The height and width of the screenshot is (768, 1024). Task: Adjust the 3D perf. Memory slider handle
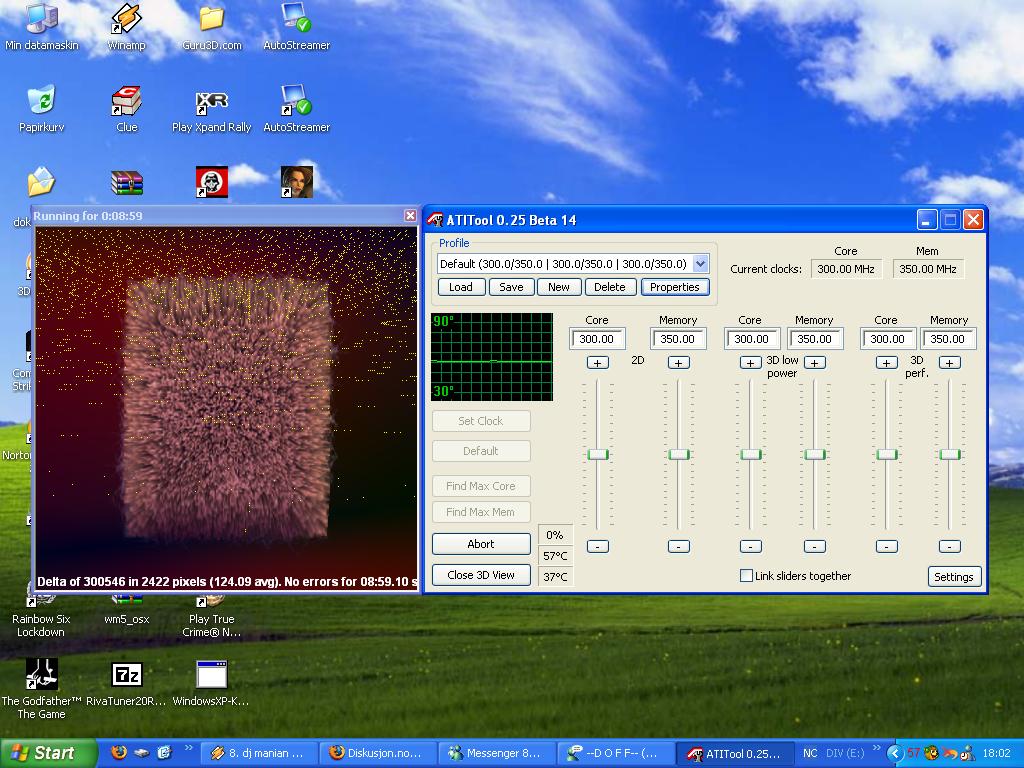950,455
